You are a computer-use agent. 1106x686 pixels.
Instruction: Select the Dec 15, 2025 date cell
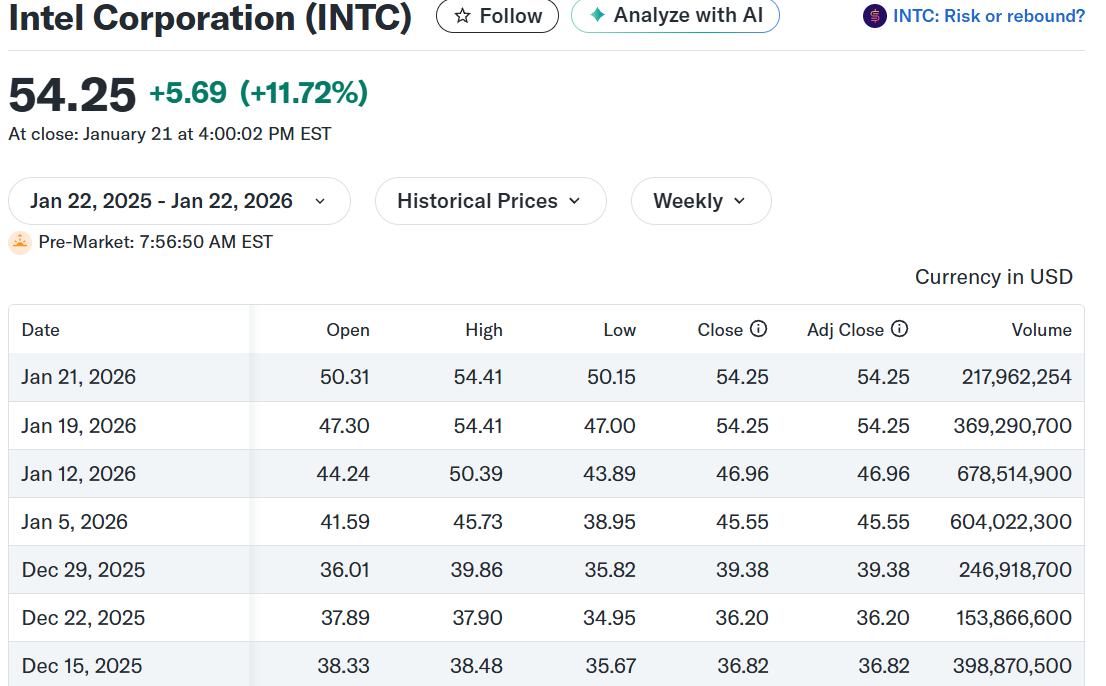[82, 666]
